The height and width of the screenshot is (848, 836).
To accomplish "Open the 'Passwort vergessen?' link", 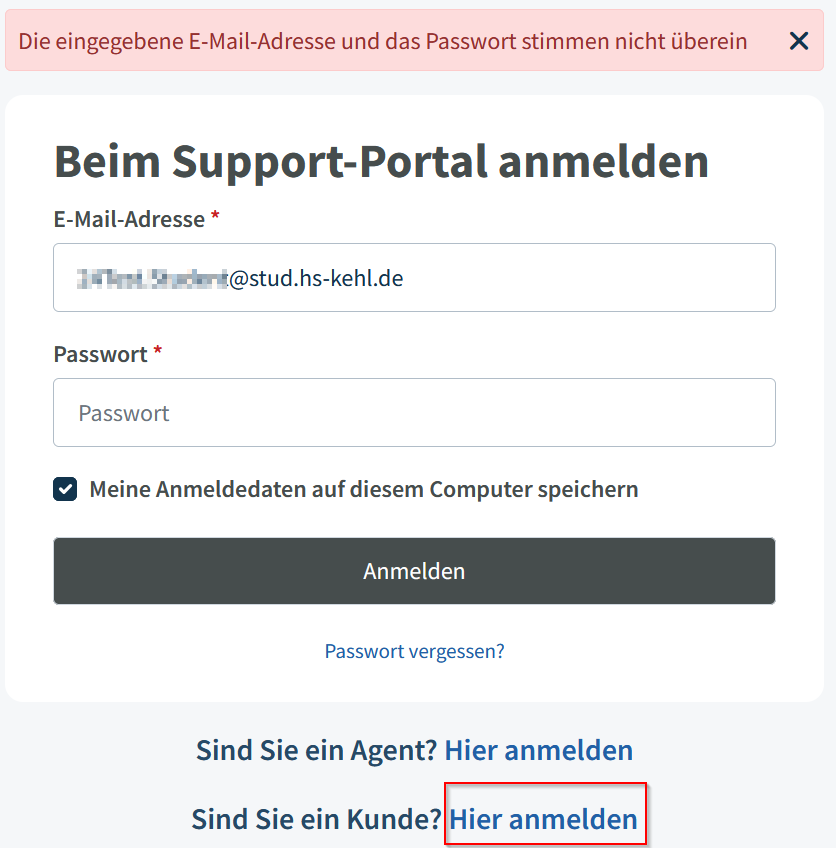I will (414, 651).
